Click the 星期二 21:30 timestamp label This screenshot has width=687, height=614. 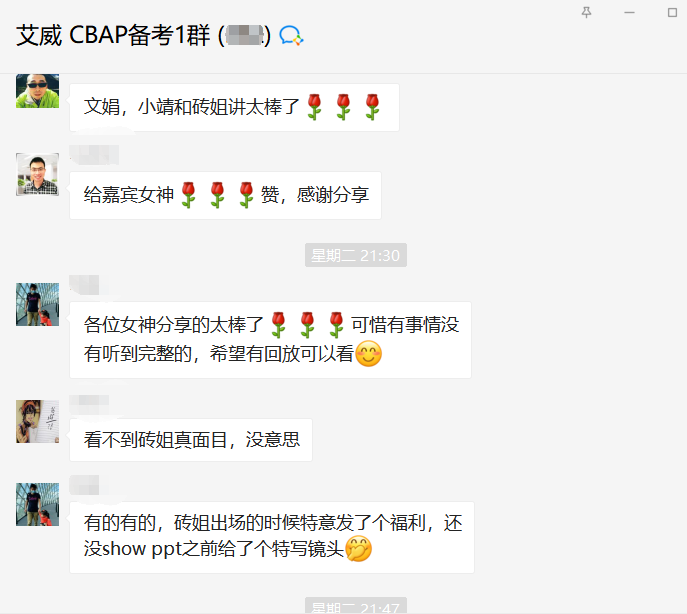click(x=356, y=255)
